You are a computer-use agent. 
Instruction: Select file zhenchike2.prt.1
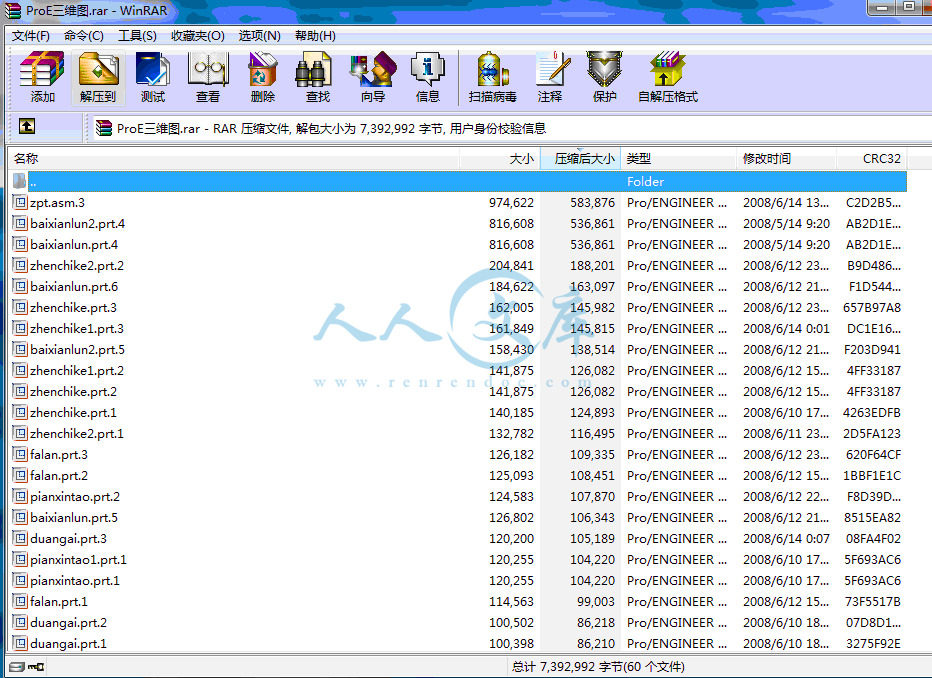(x=458, y=434)
